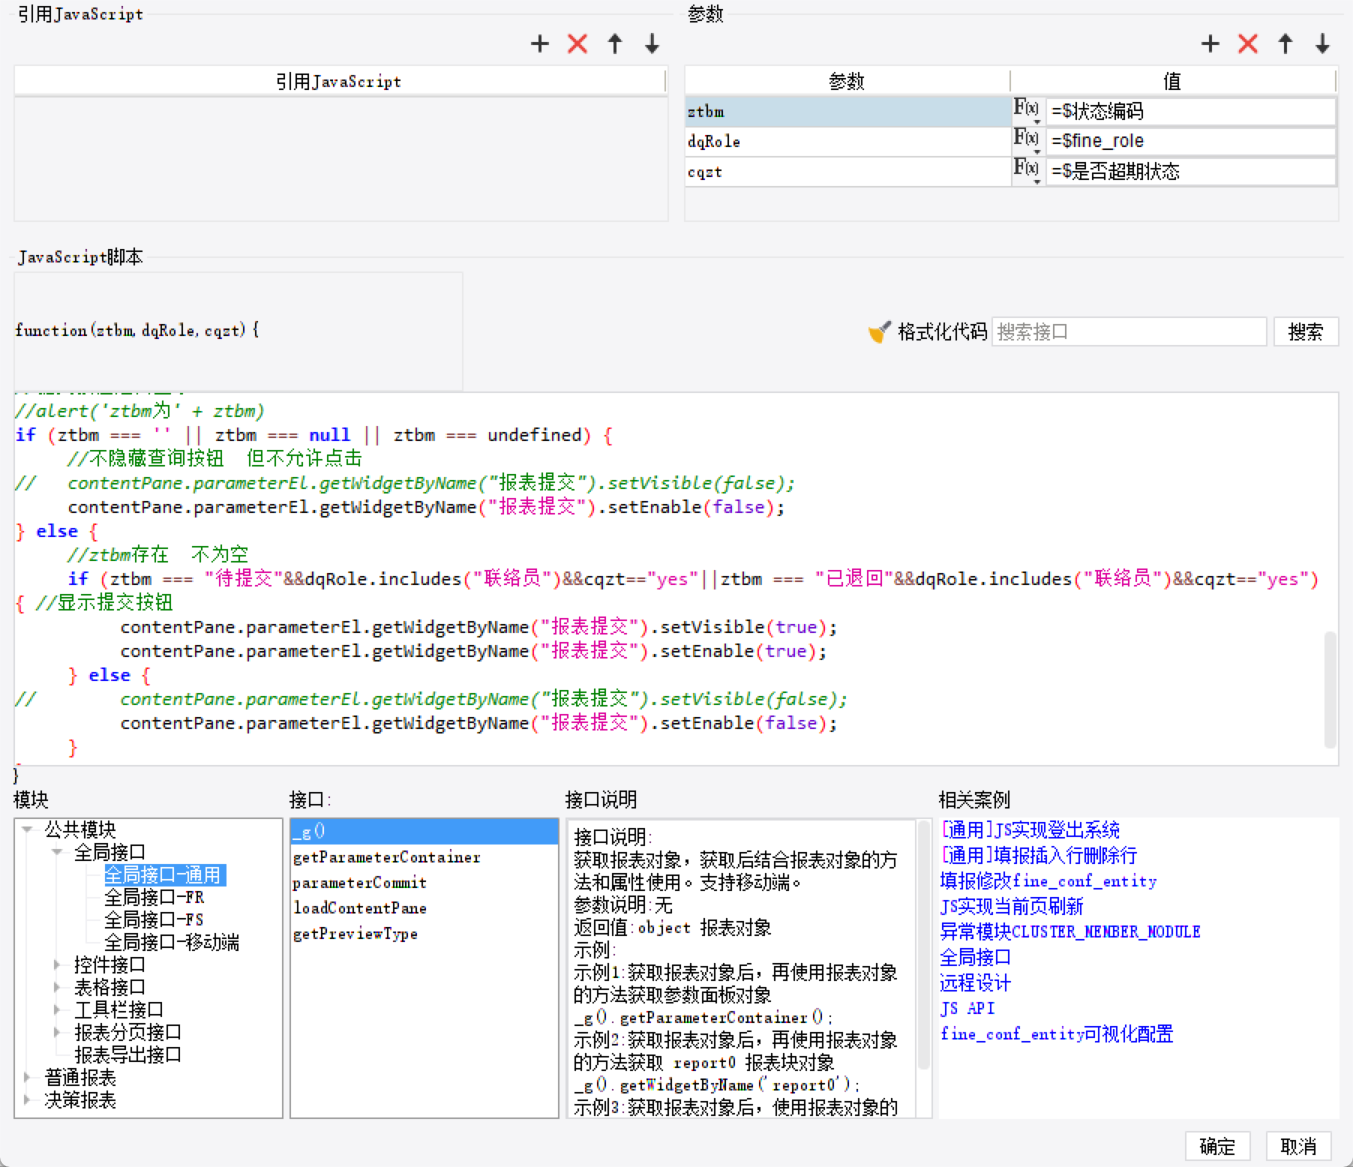Click the 格式化代码 broom icon
1353x1167 pixels.
click(879, 332)
